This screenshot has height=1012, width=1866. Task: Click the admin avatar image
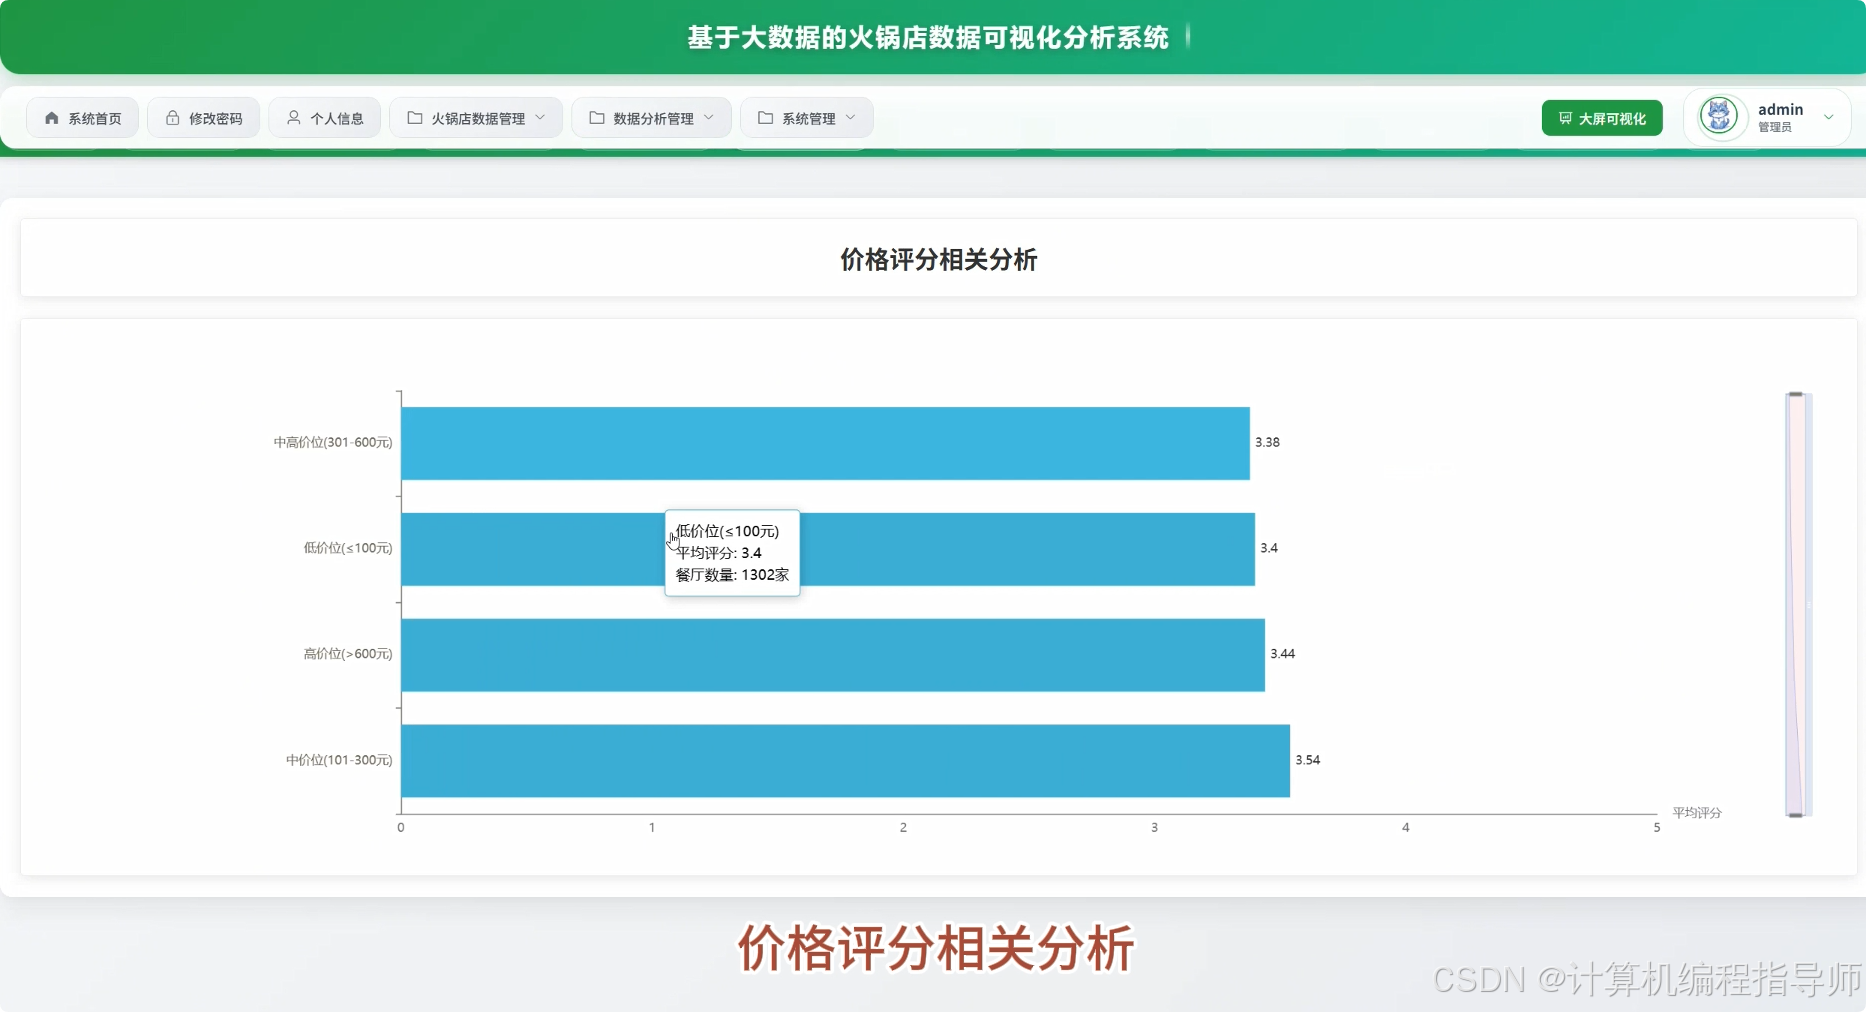[x=1720, y=117]
